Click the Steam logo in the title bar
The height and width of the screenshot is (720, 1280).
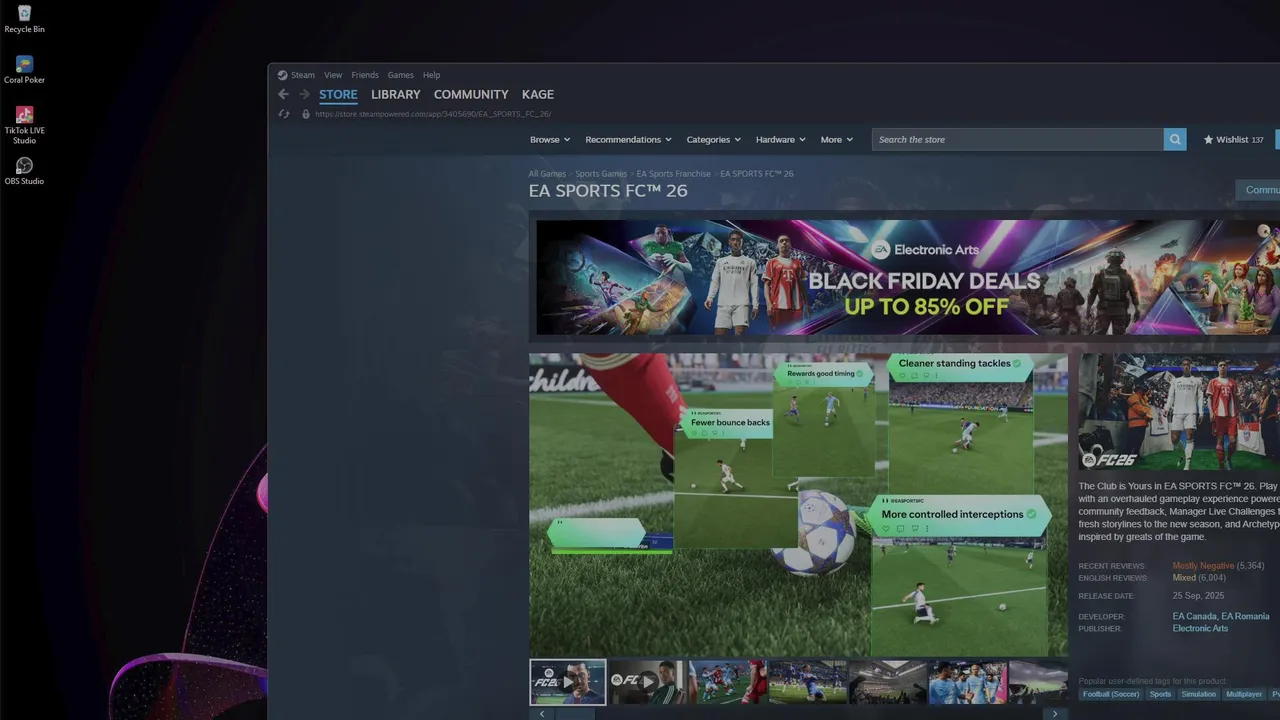(282, 75)
